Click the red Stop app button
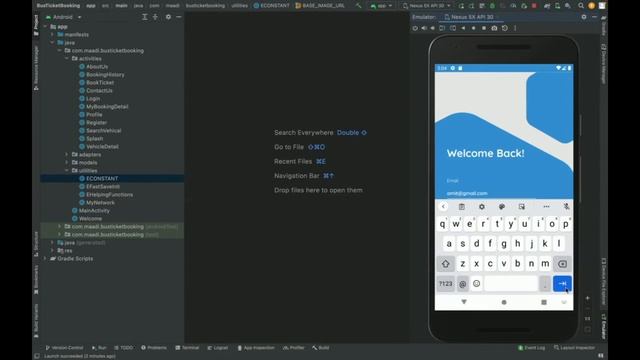This screenshot has height=360, width=640. click(534, 6)
